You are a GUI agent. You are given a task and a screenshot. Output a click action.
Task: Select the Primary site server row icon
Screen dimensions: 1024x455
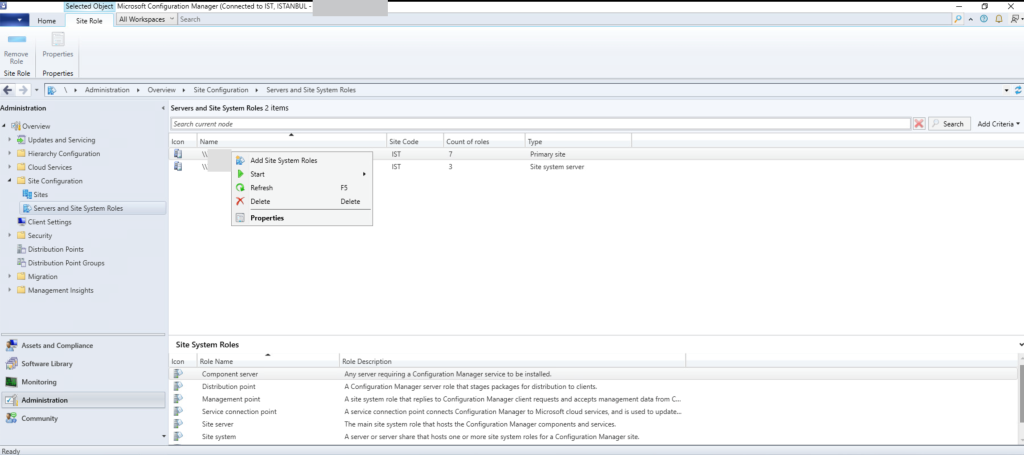178,155
